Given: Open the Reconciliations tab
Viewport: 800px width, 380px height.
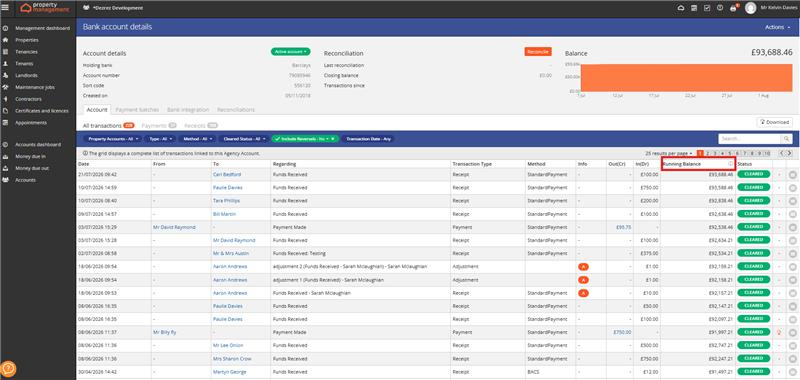Looking at the screenshot, I should (x=236, y=110).
